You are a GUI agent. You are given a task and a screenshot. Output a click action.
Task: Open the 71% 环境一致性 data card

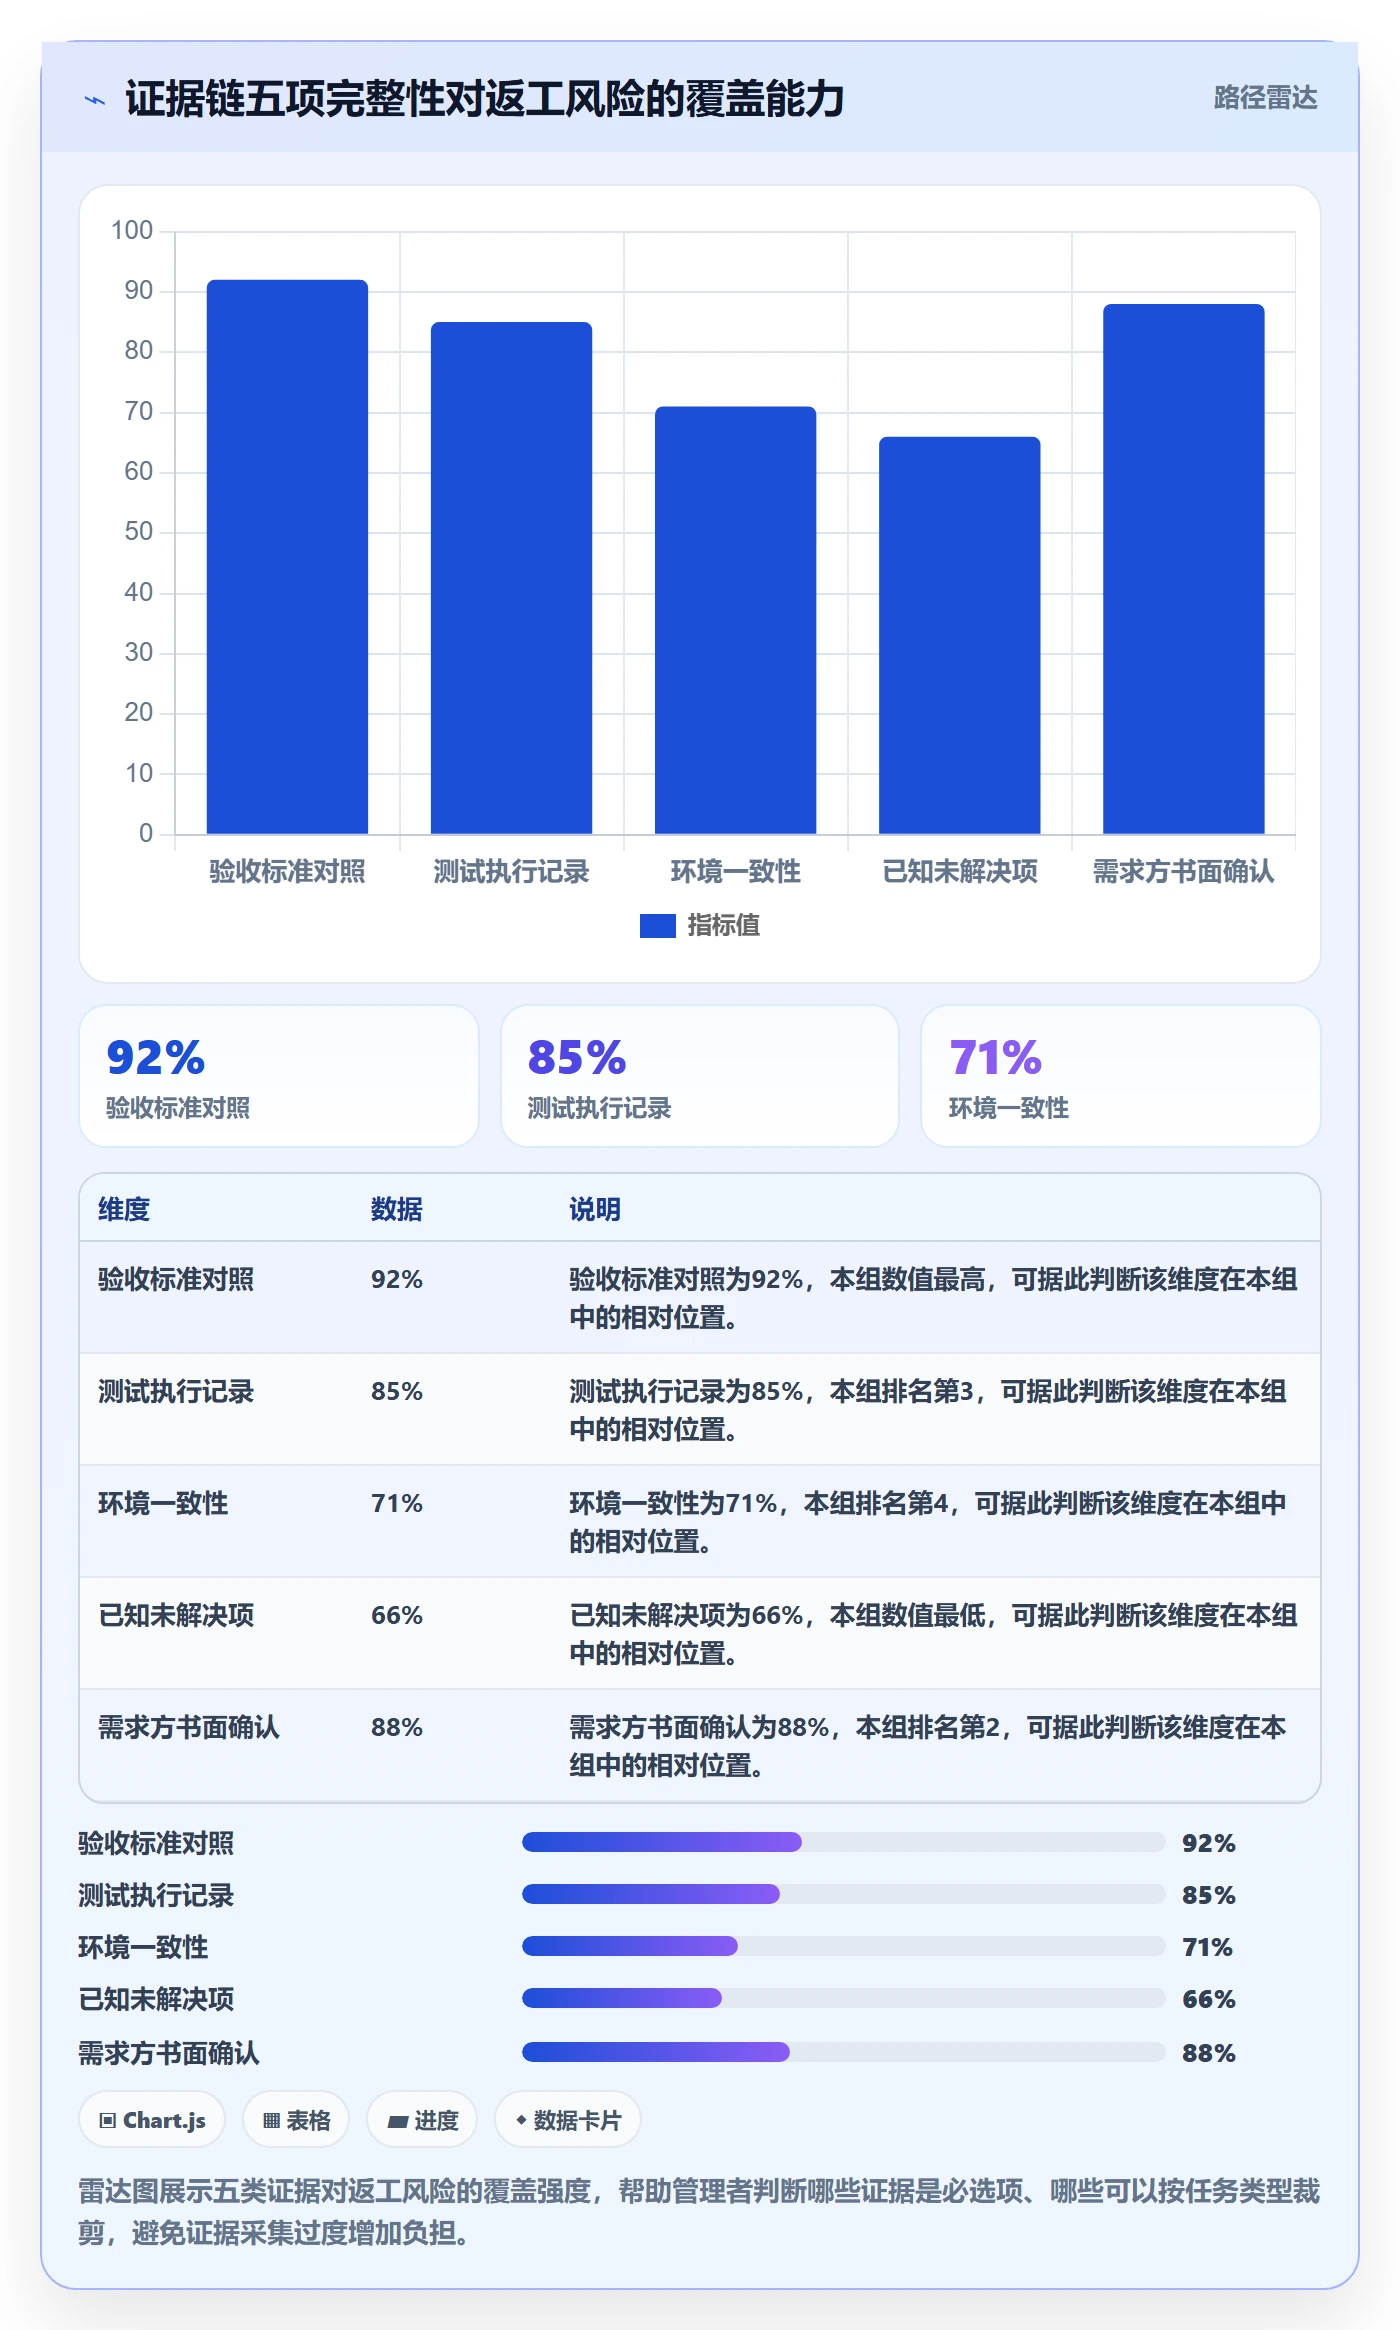(1121, 1076)
